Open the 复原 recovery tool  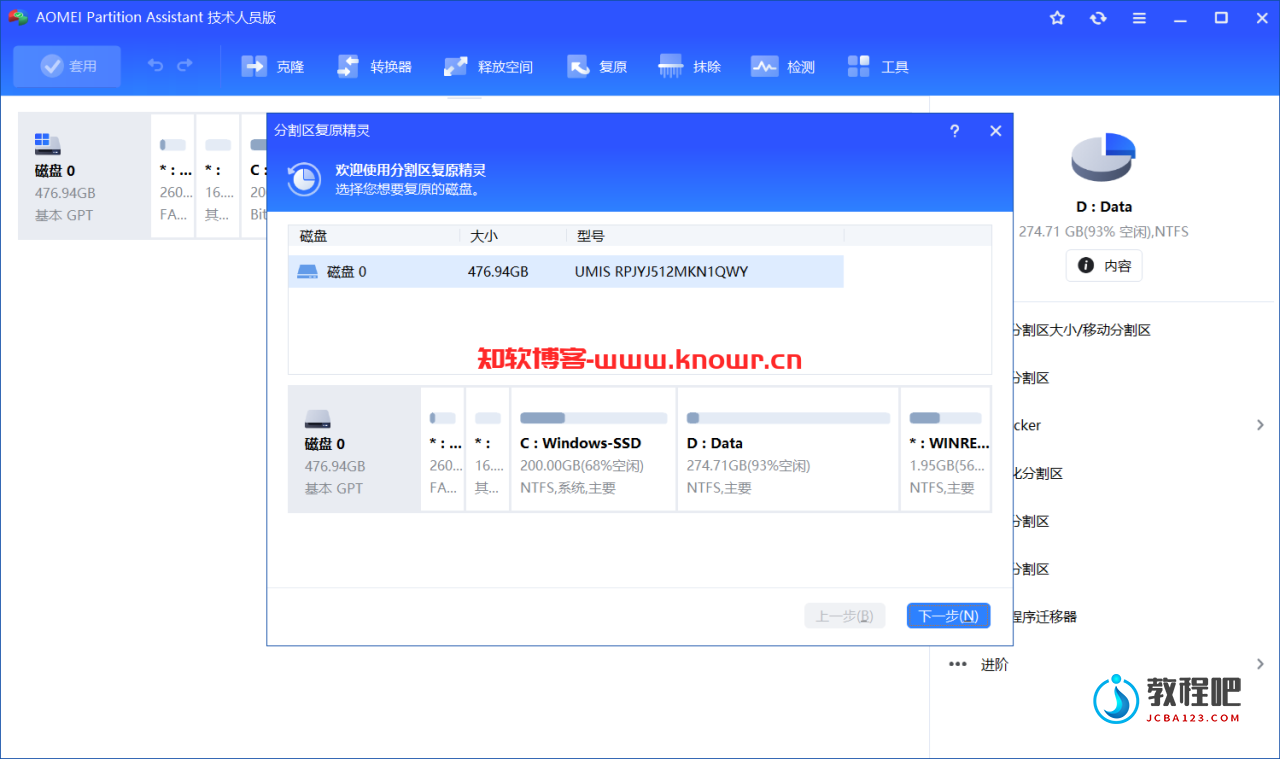tap(597, 67)
